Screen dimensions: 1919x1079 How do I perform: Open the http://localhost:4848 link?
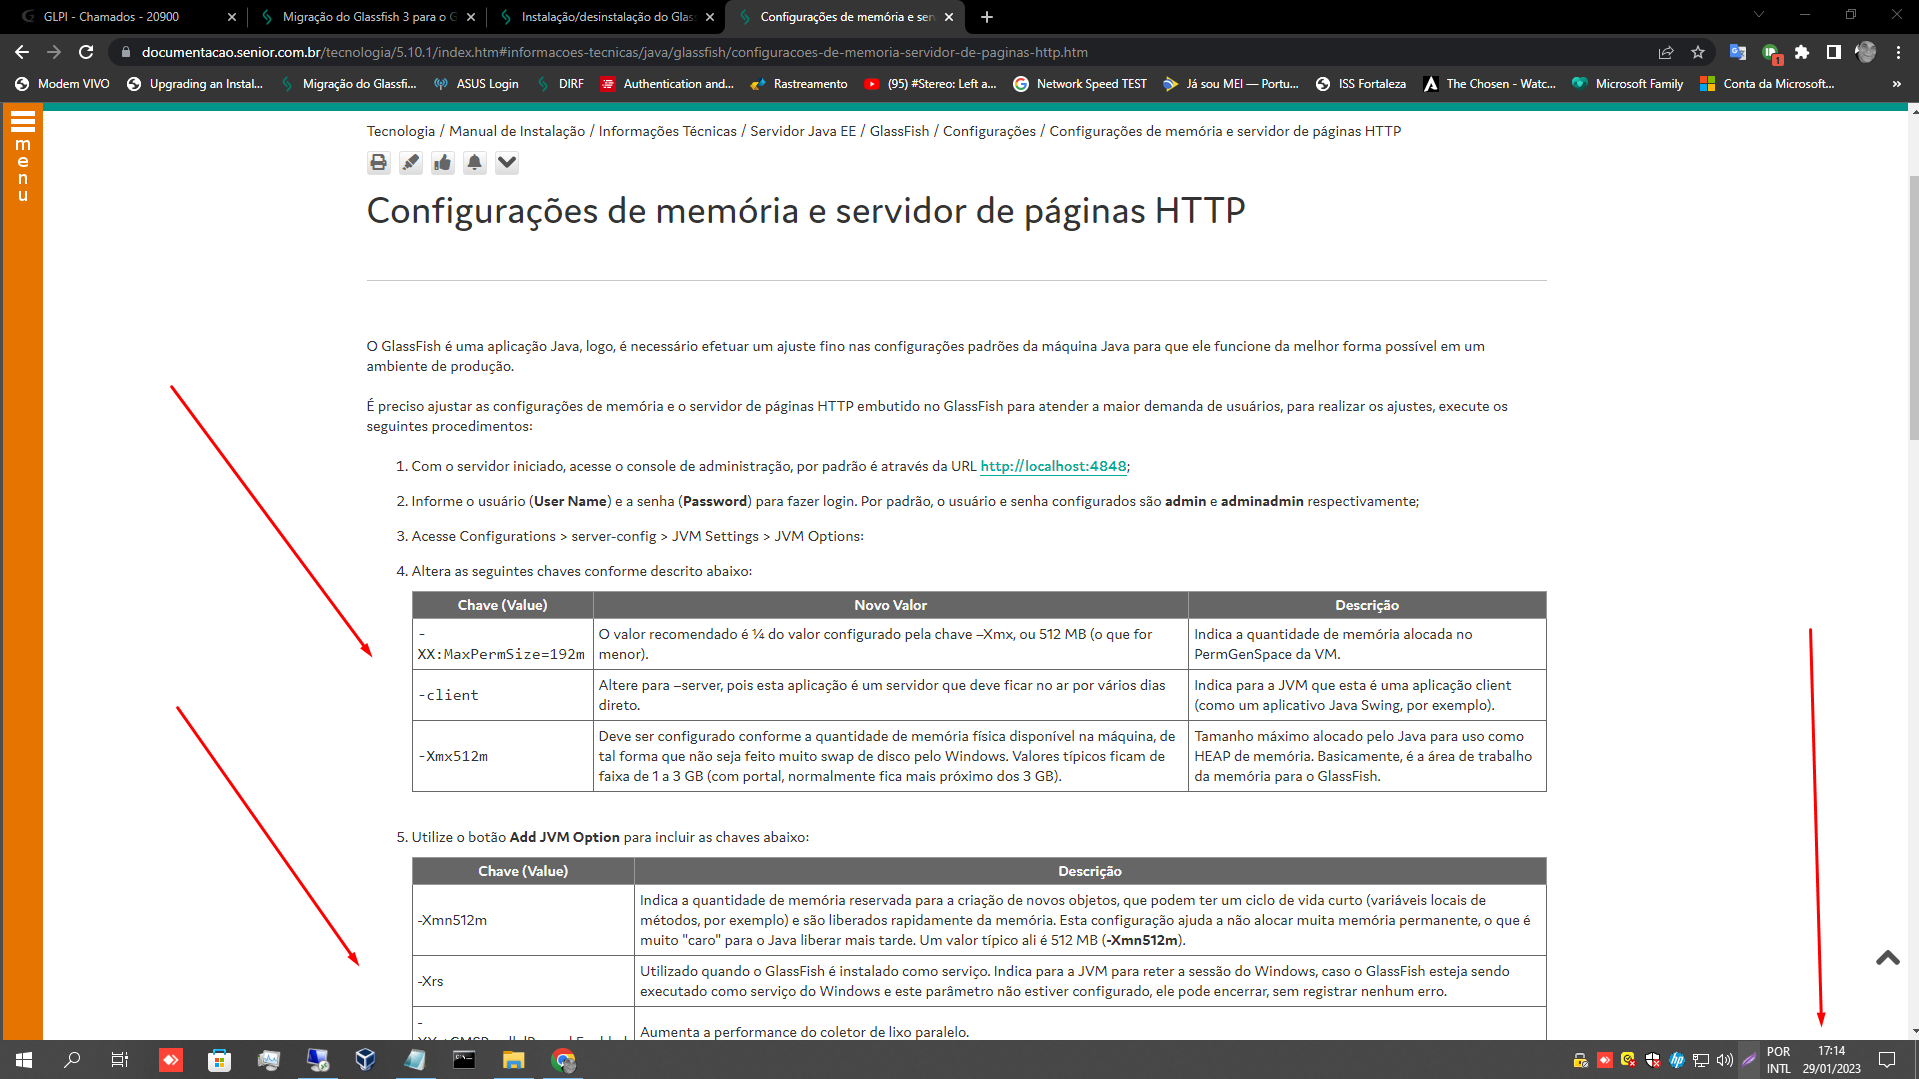coord(1053,466)
